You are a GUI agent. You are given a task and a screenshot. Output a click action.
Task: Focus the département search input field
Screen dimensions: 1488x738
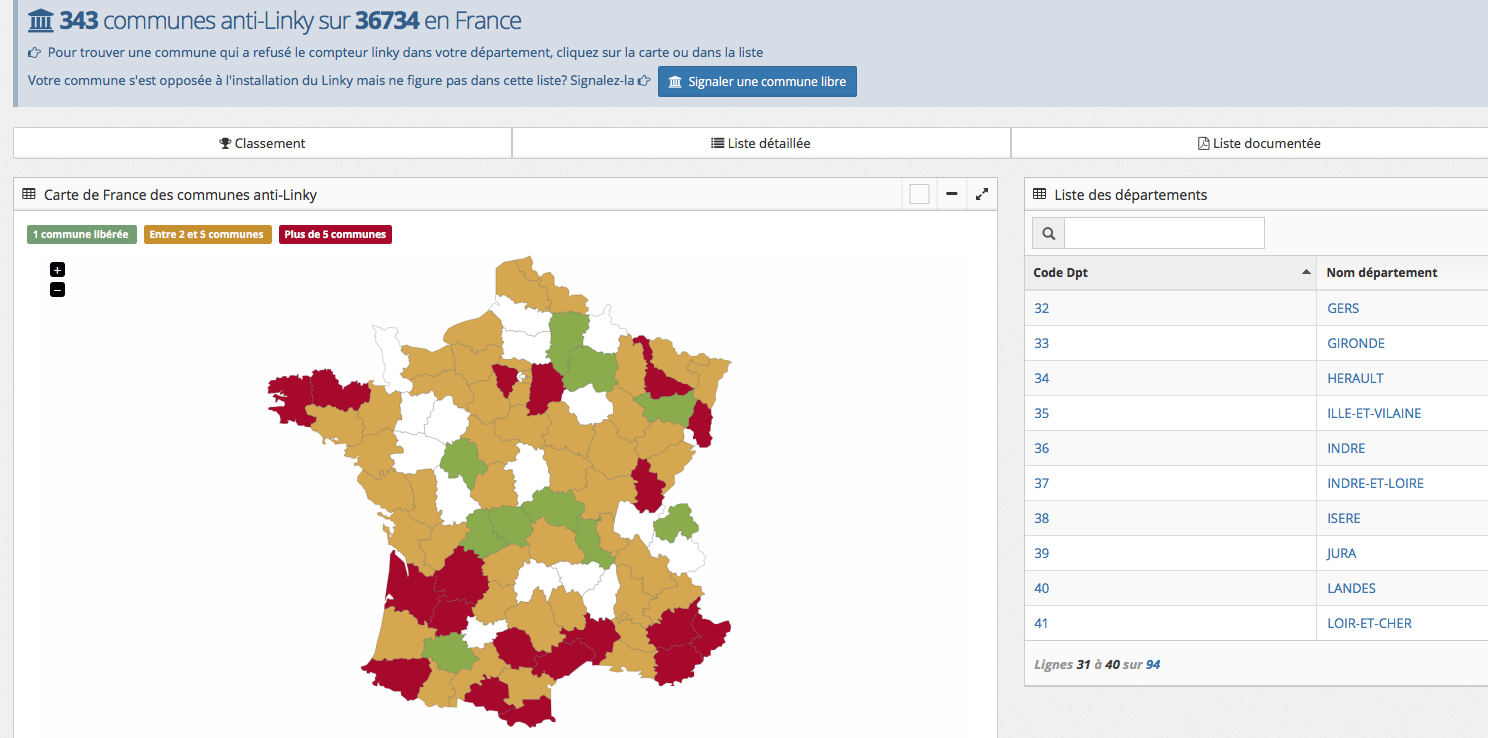click(x=1164, y=233)
